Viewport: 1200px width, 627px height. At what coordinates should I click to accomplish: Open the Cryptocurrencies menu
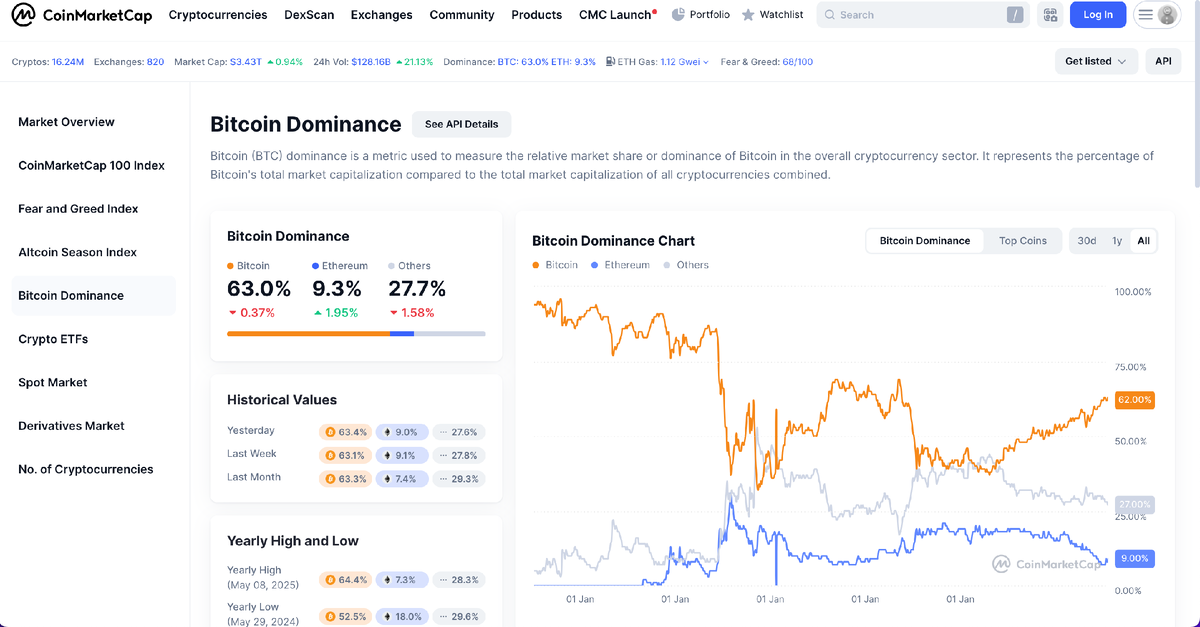coord(218,15)
